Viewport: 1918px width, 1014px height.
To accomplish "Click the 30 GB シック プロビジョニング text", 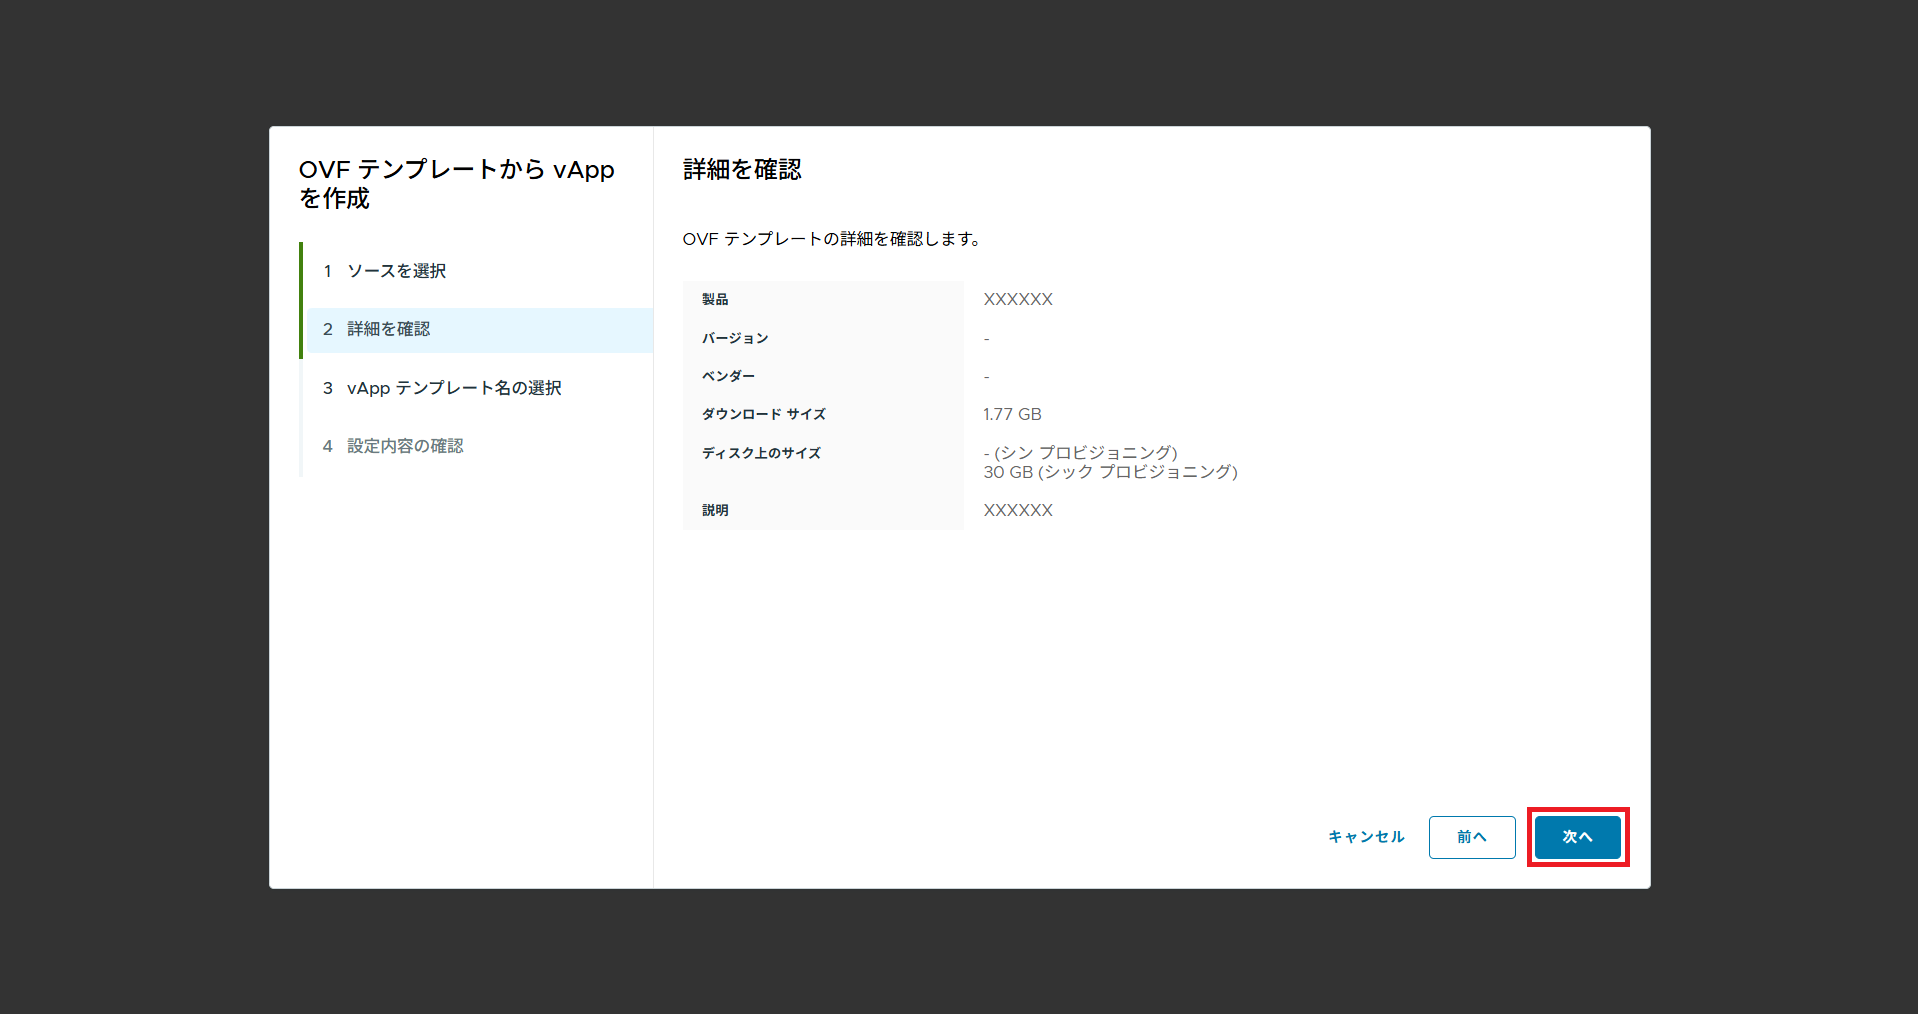I will tap(1110, 472).
